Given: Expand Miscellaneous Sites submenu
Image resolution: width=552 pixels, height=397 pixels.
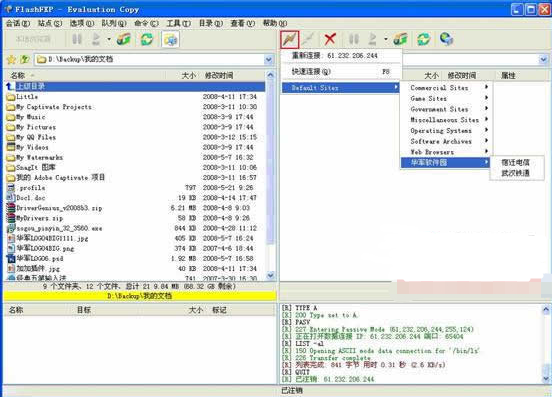Looking at the screenshot, I should pos(446,120).
